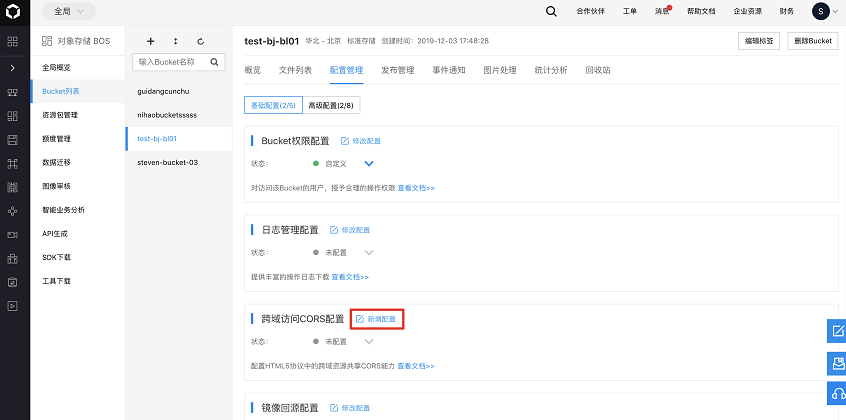Screen dimensions: 846x420
Task: Click the search magnifier in the top bar
Action: (551, 11)
